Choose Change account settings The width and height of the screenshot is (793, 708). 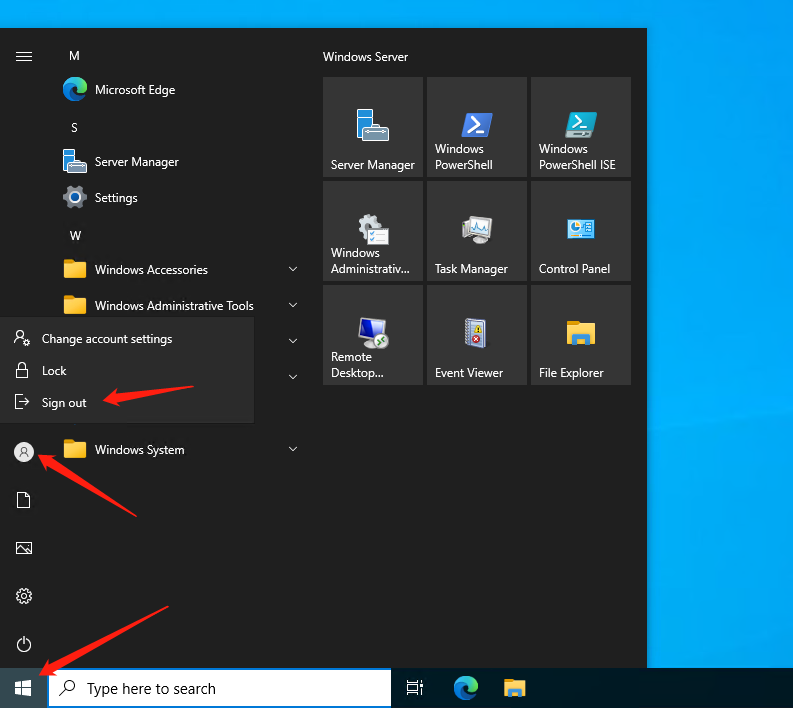point(127,338)
